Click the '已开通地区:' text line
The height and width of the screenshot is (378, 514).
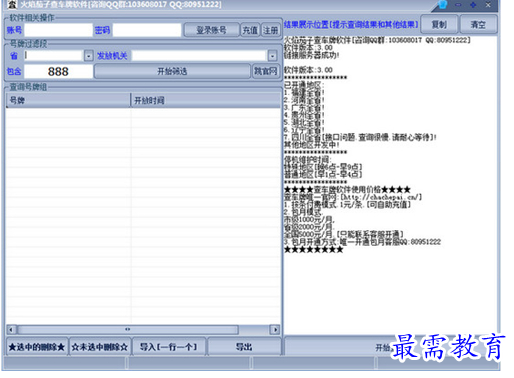pos(303,85)
